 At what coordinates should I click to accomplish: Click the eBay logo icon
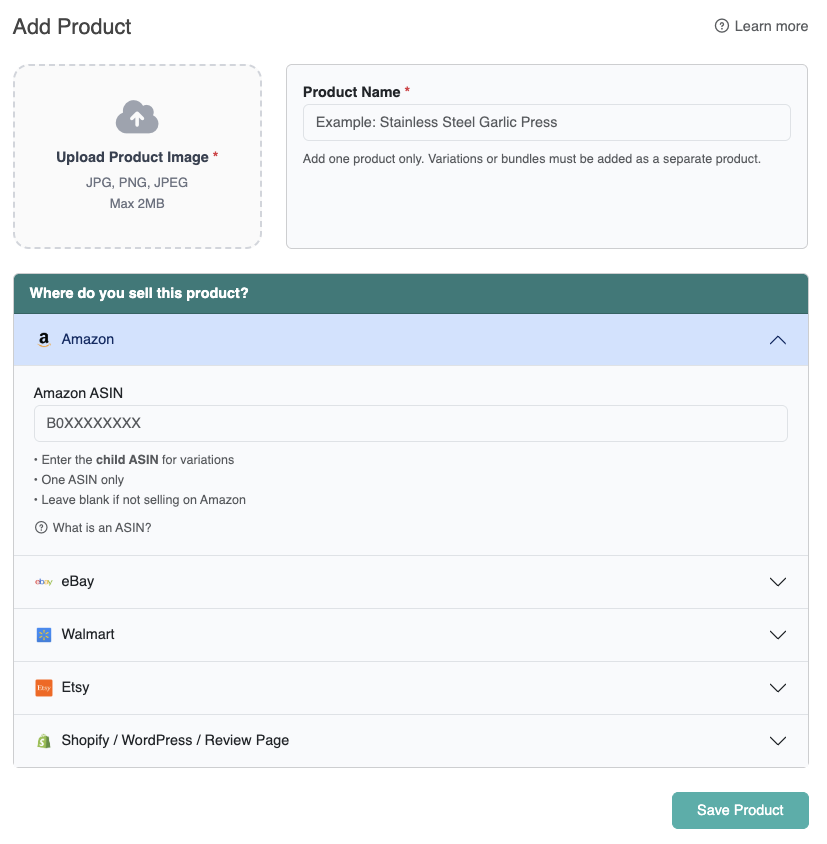44,582
